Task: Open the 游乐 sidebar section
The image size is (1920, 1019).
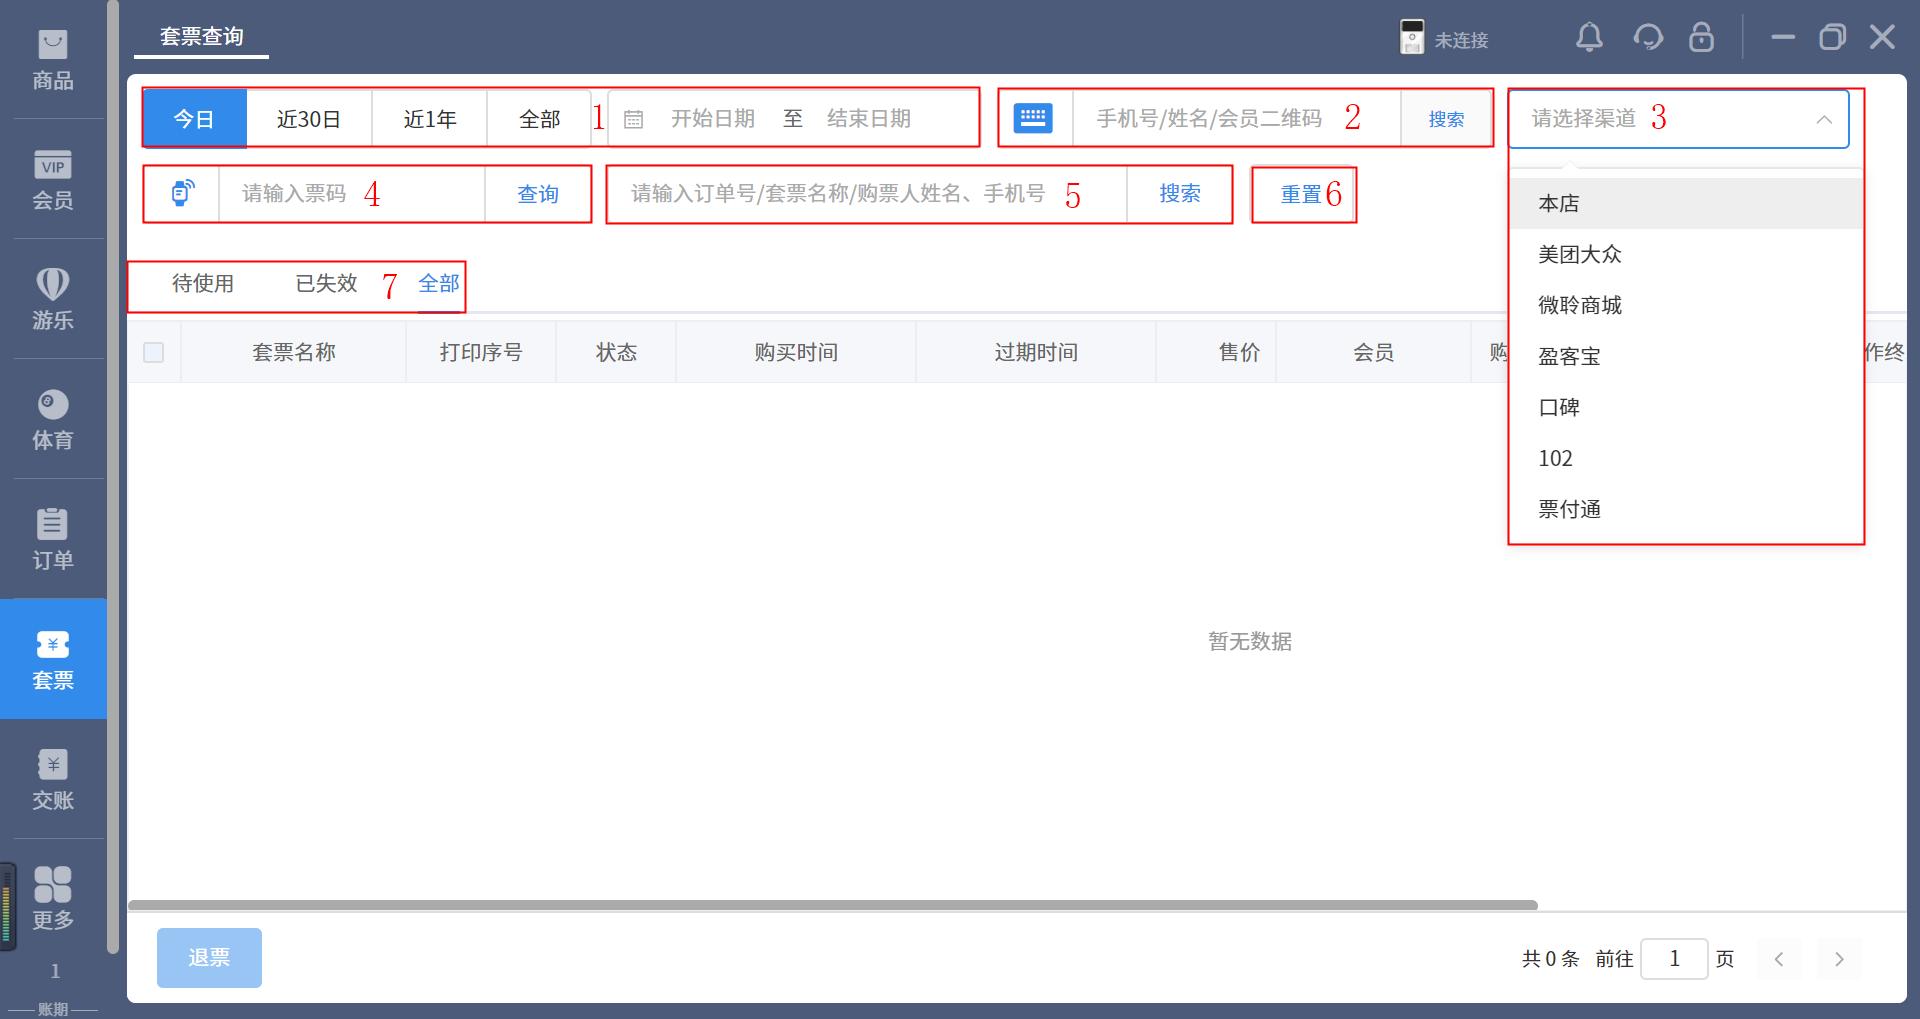Action: click(53, 300)
